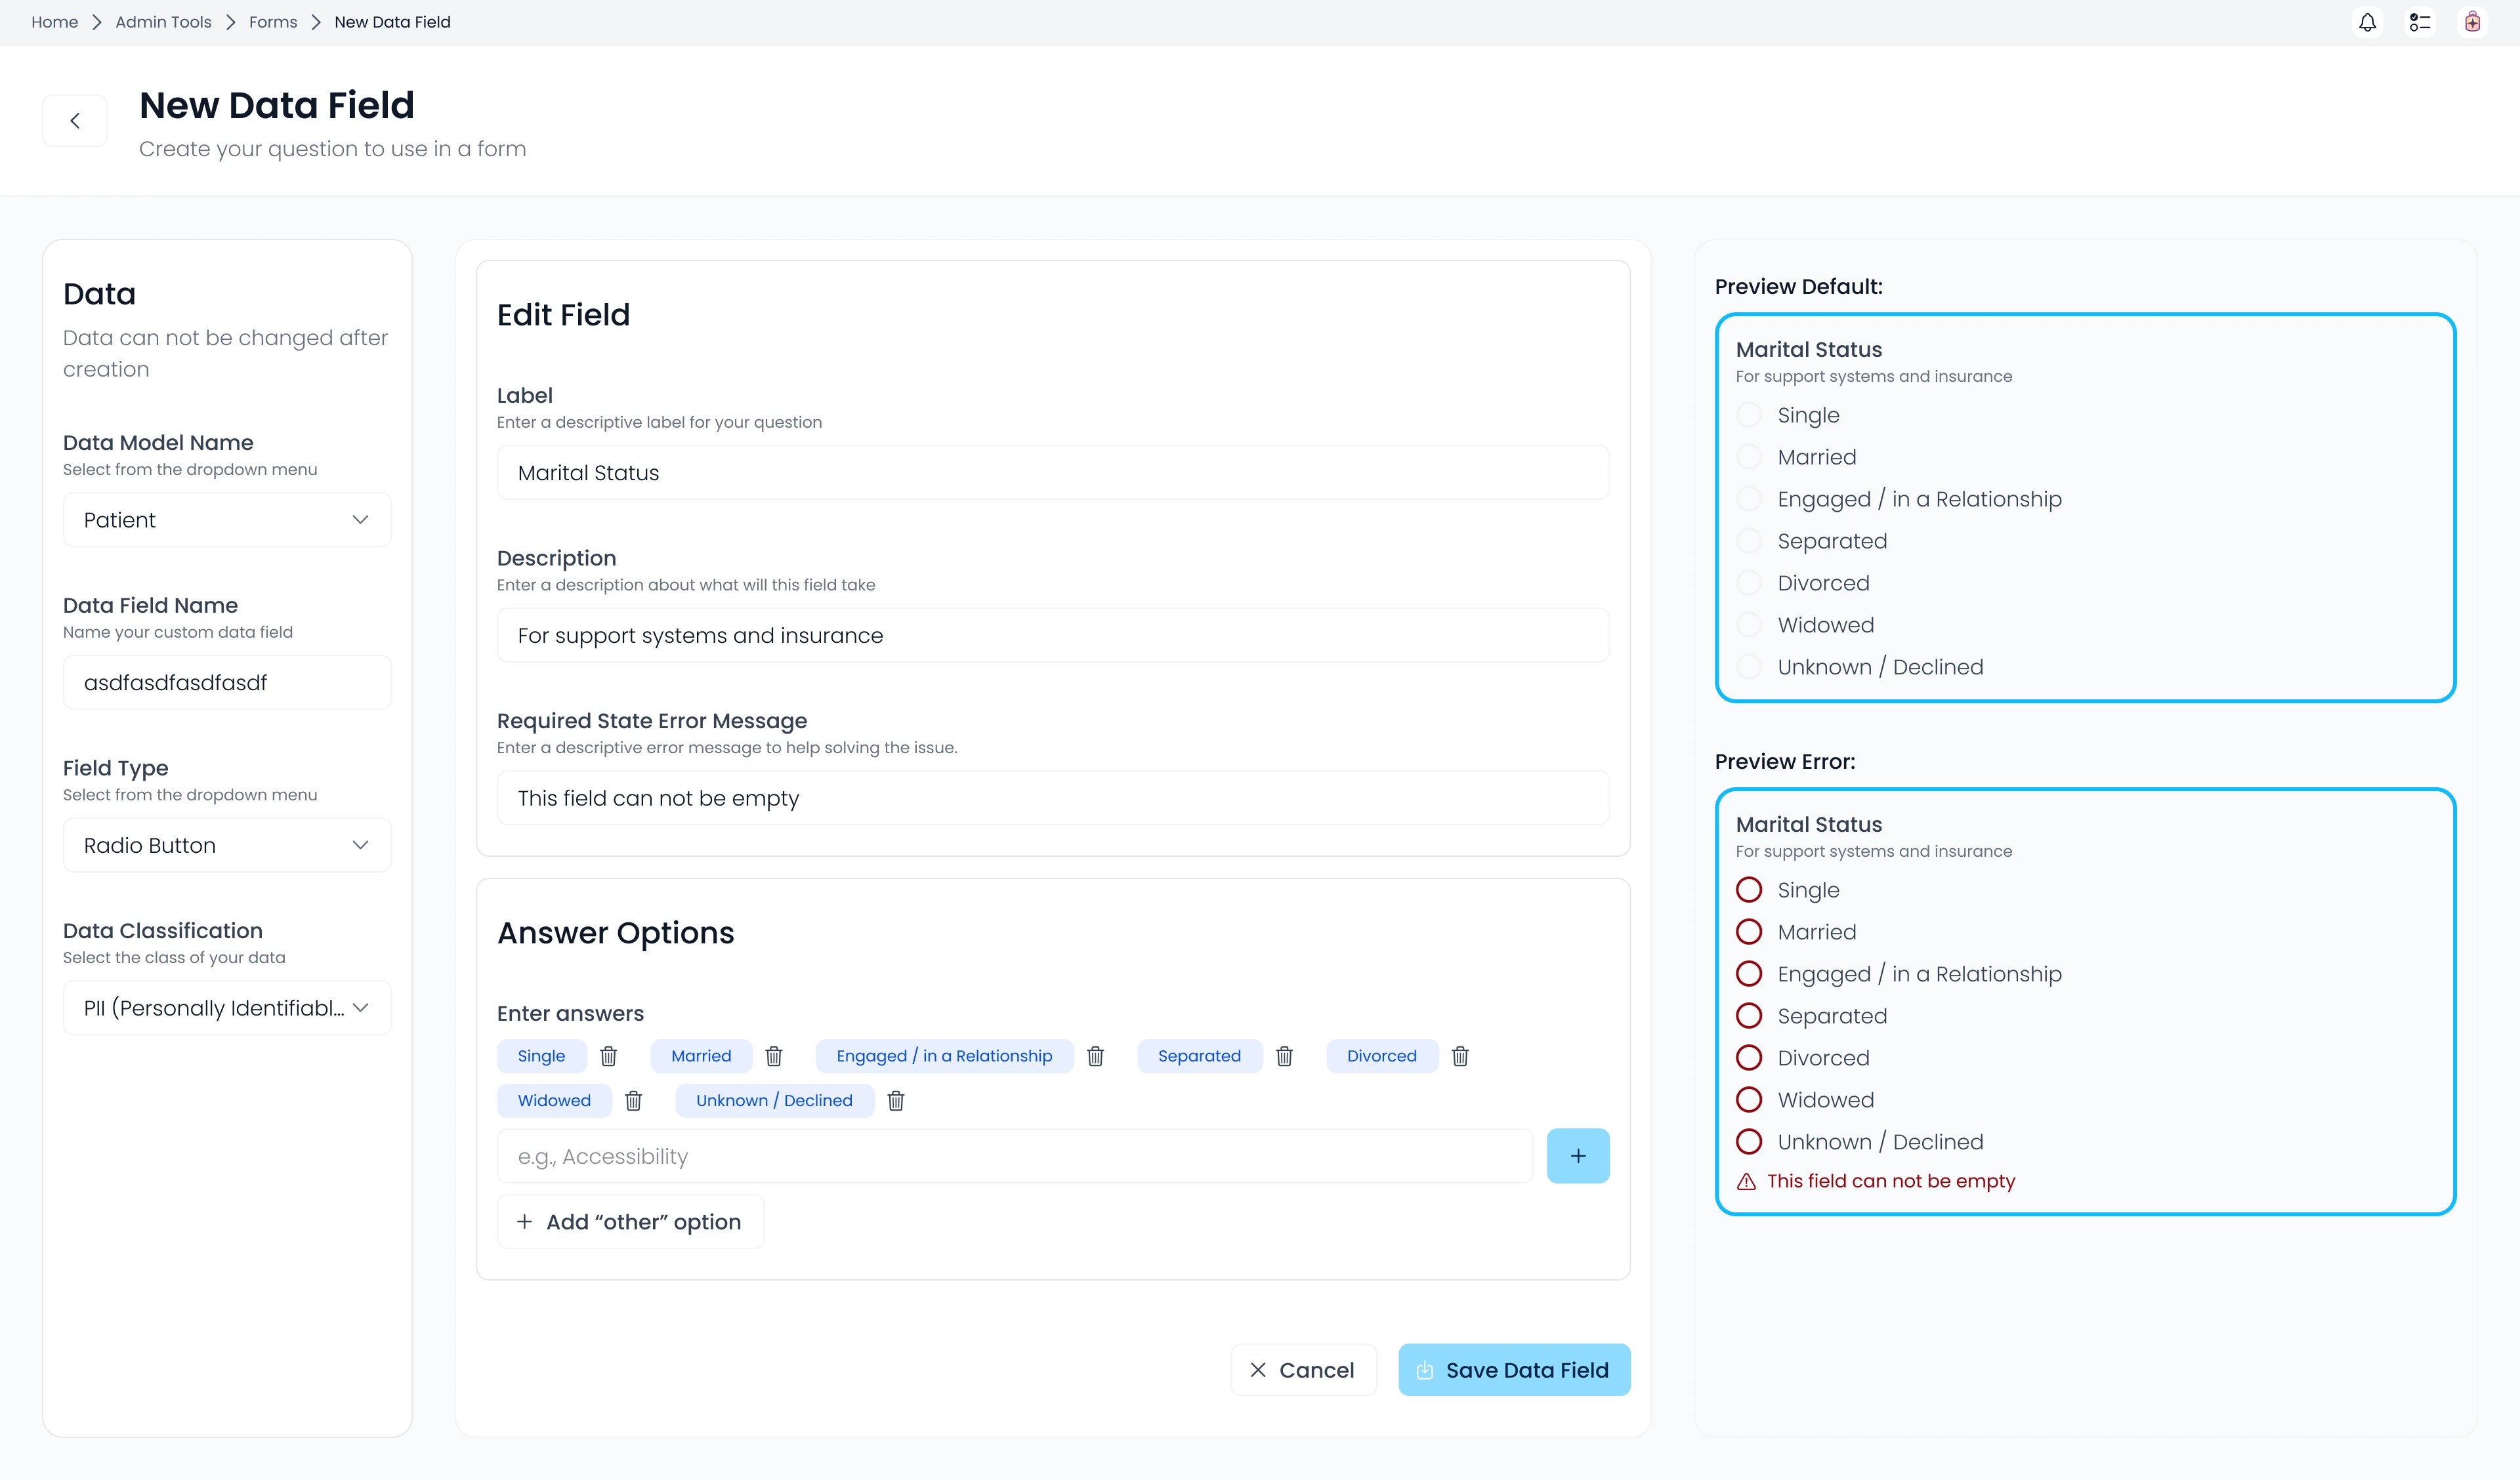Open the task list icon in header
Image resolution: width=2520 pixels, height=1480 pixels.
[x=2419, y=22]
